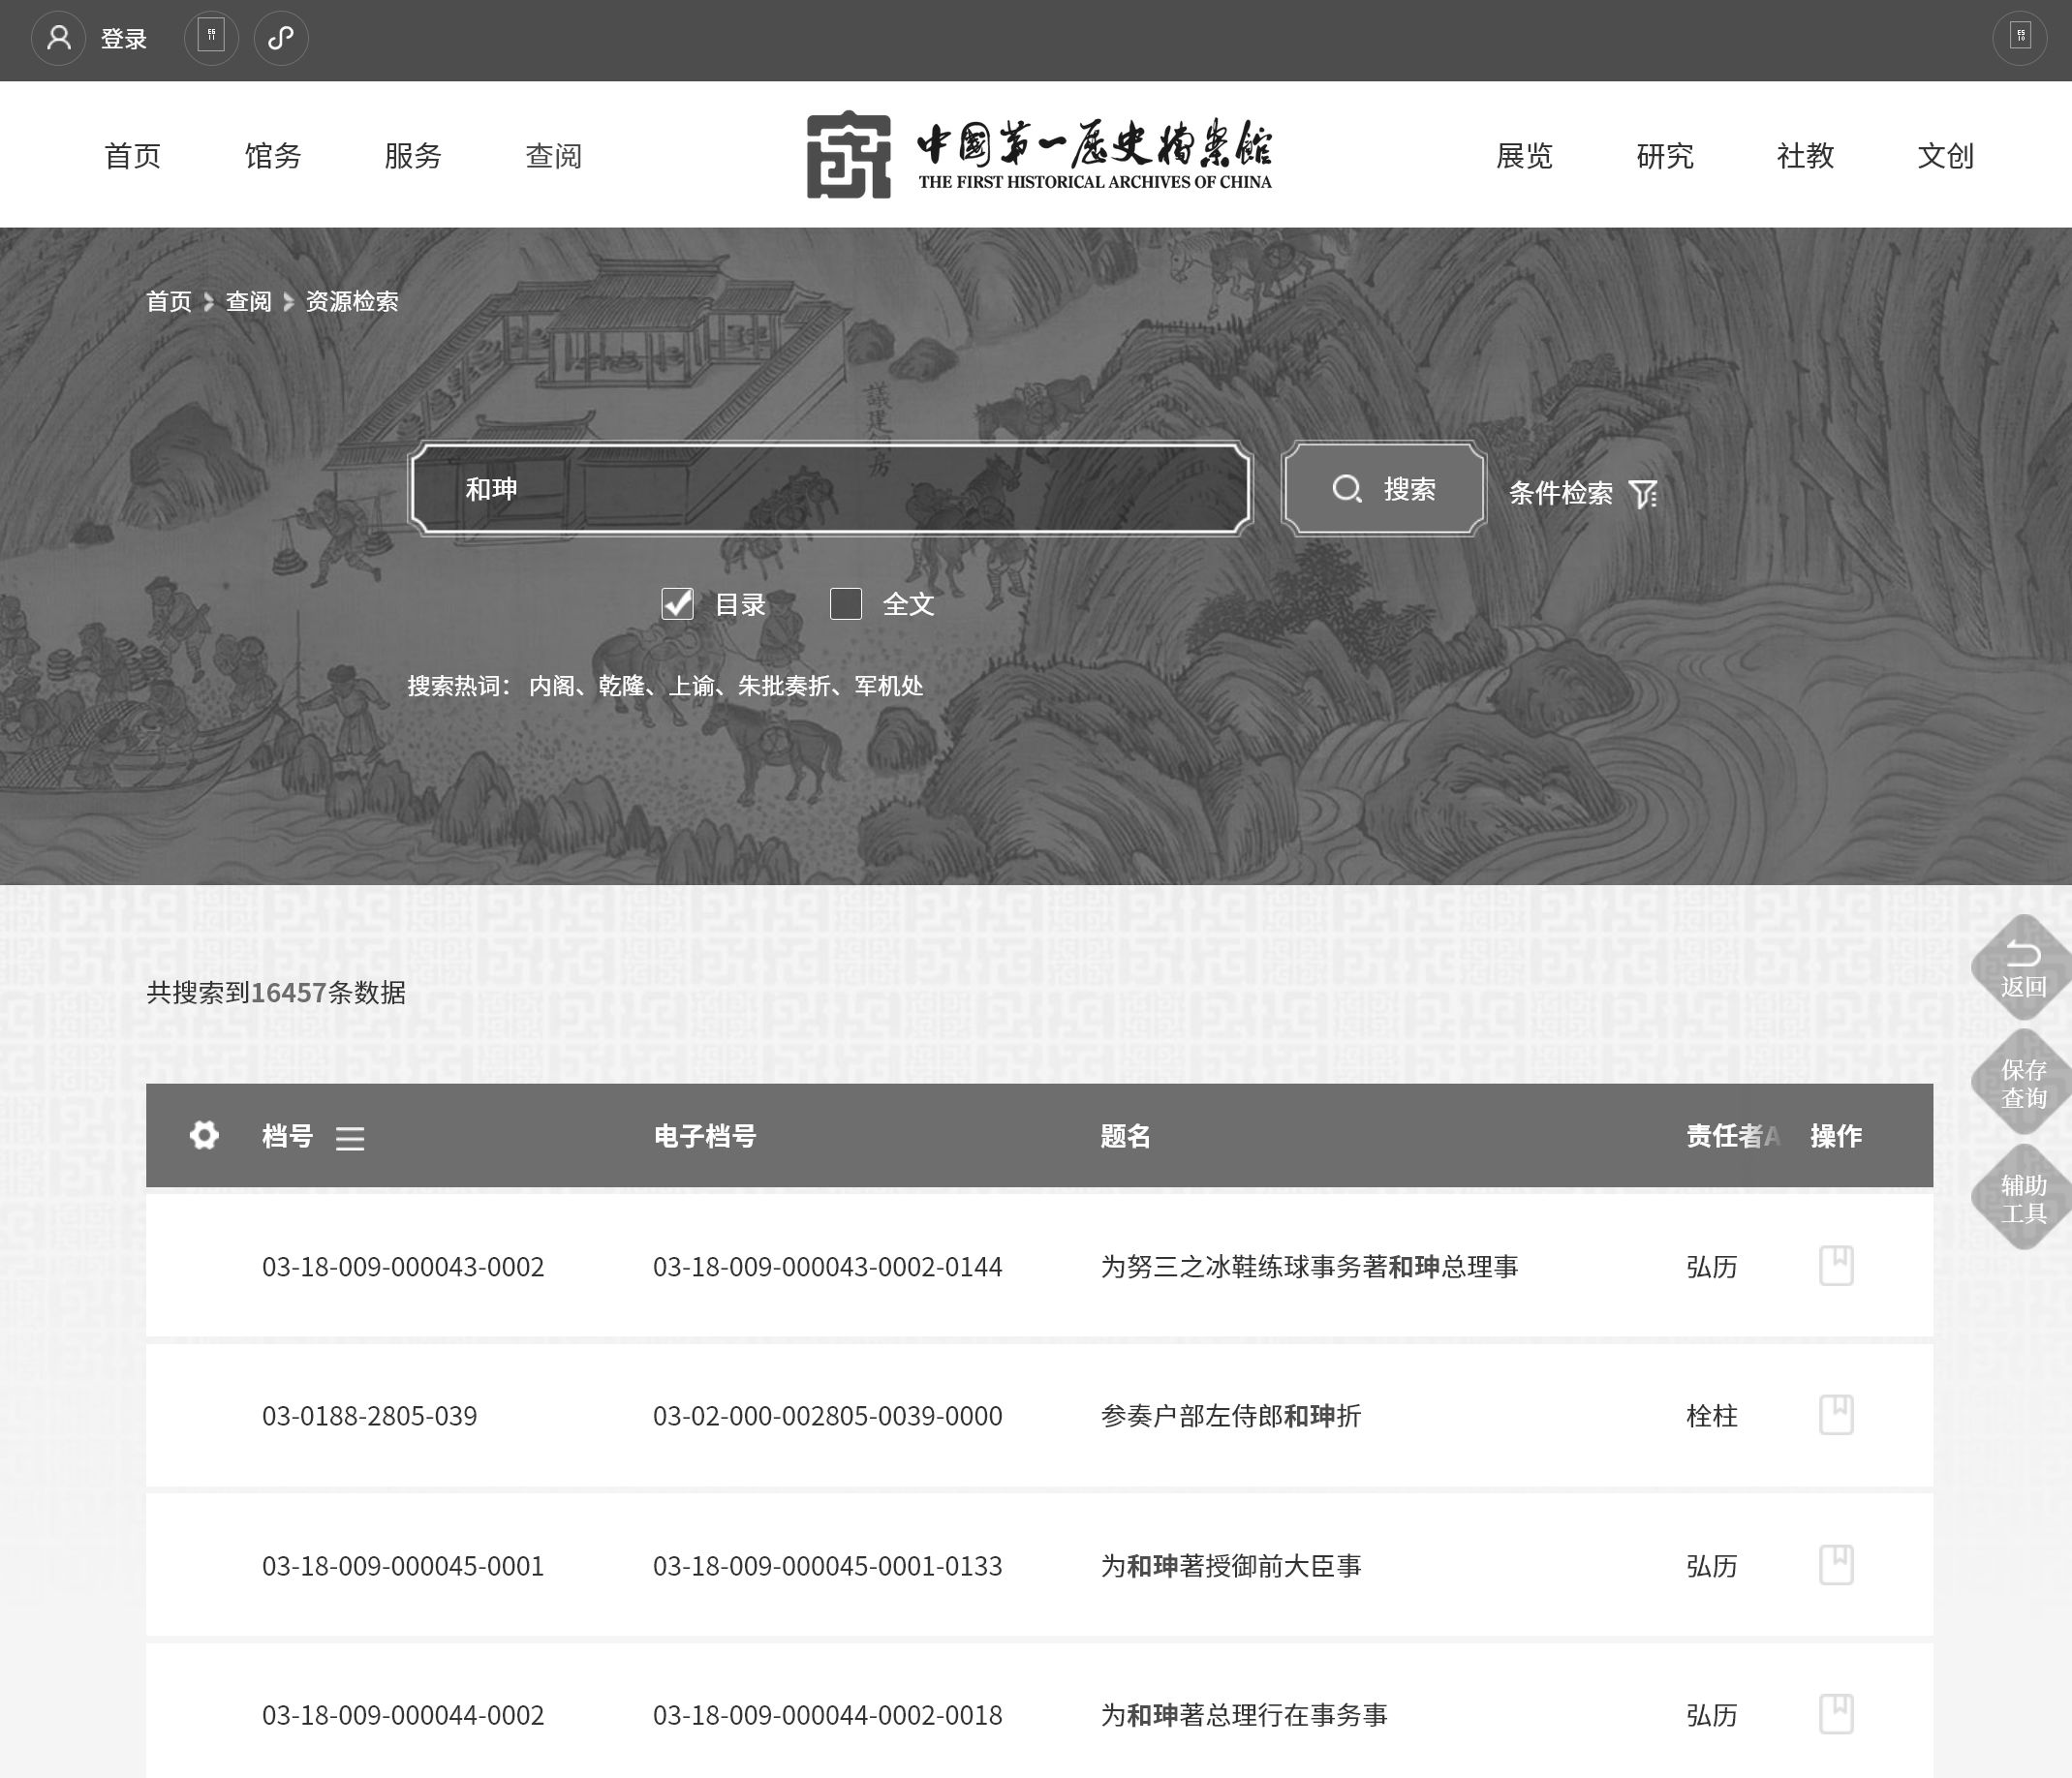Click the 保存查询 diamond button
Viewport: 2072px width, 1778px height.
pos(2023,1083)
